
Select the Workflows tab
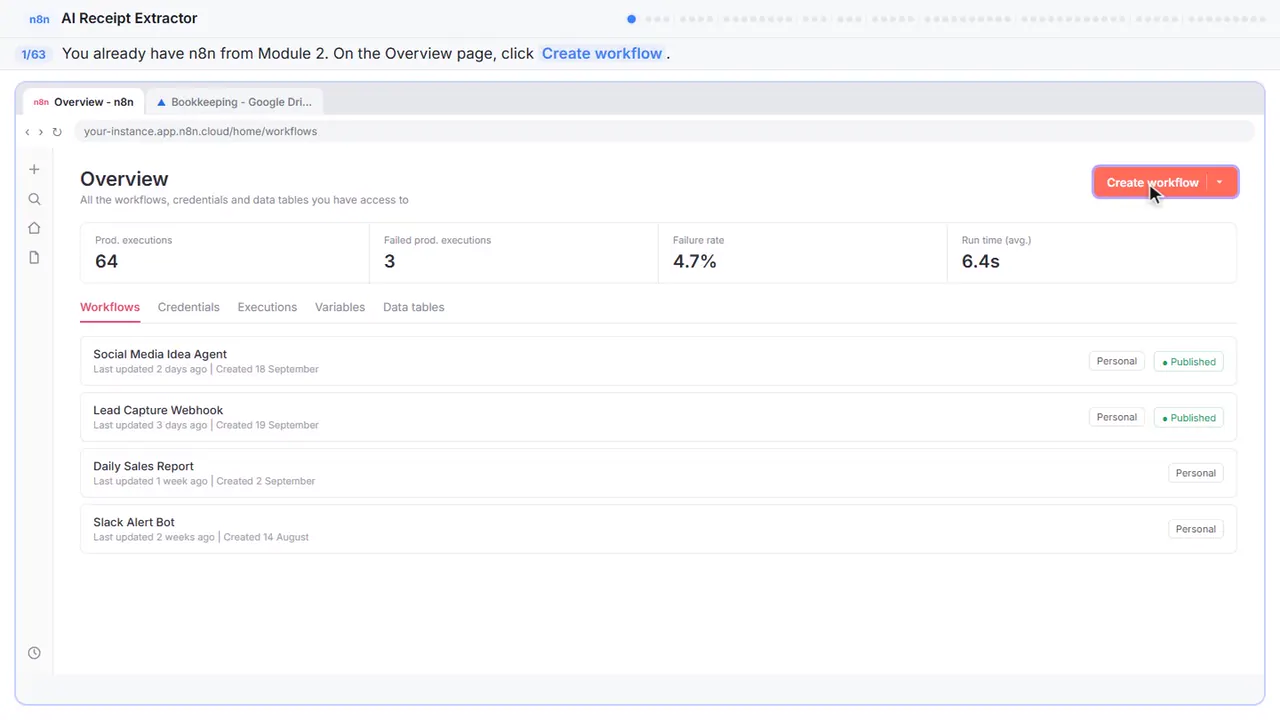pos(110,307)
